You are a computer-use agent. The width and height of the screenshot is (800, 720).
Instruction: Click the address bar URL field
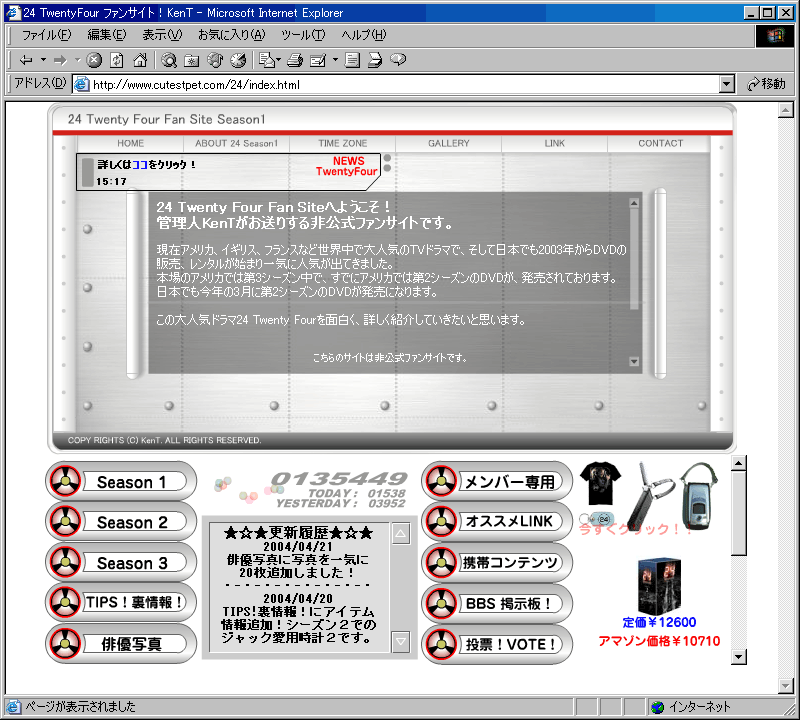(403, 84)
